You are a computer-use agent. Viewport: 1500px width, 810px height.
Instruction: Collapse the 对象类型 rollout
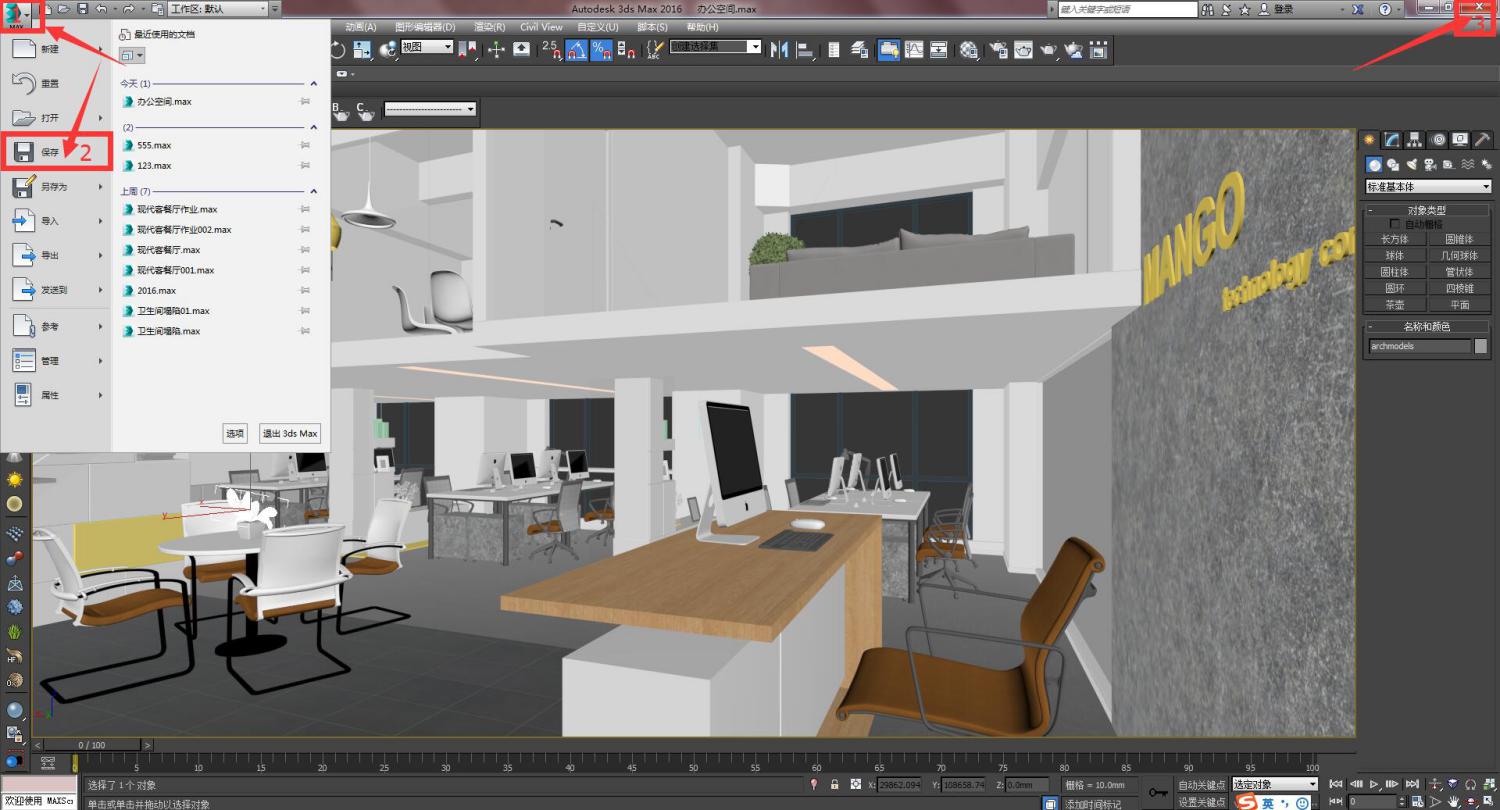[x=1426, y=210]
